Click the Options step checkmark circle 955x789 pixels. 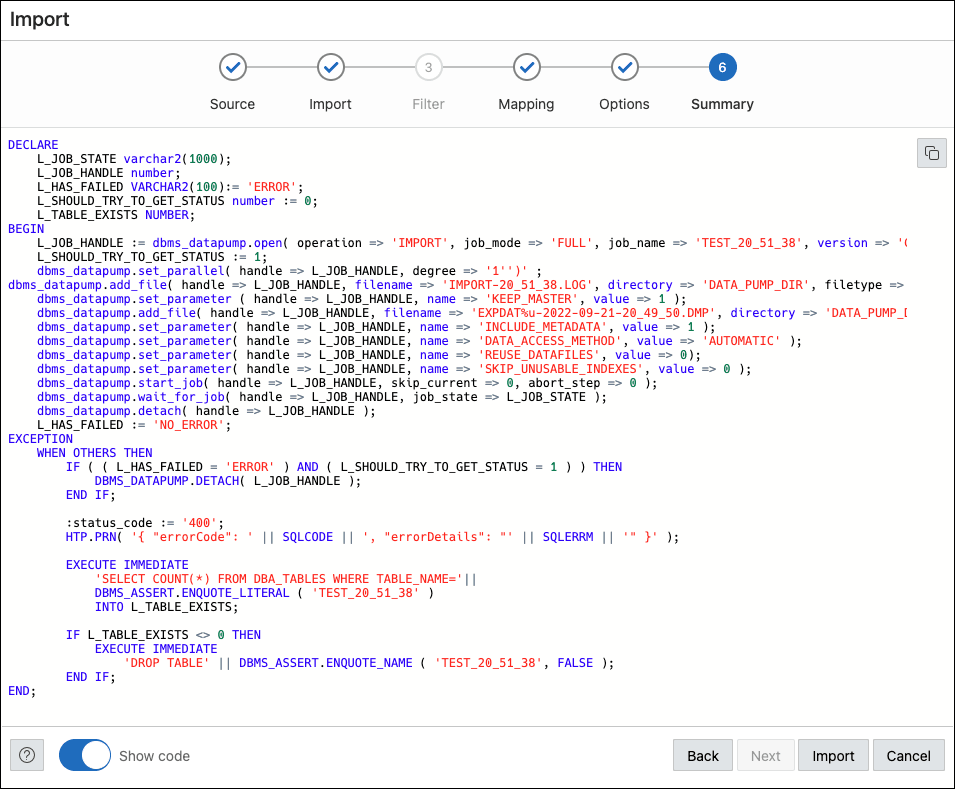tap(624, 67)
